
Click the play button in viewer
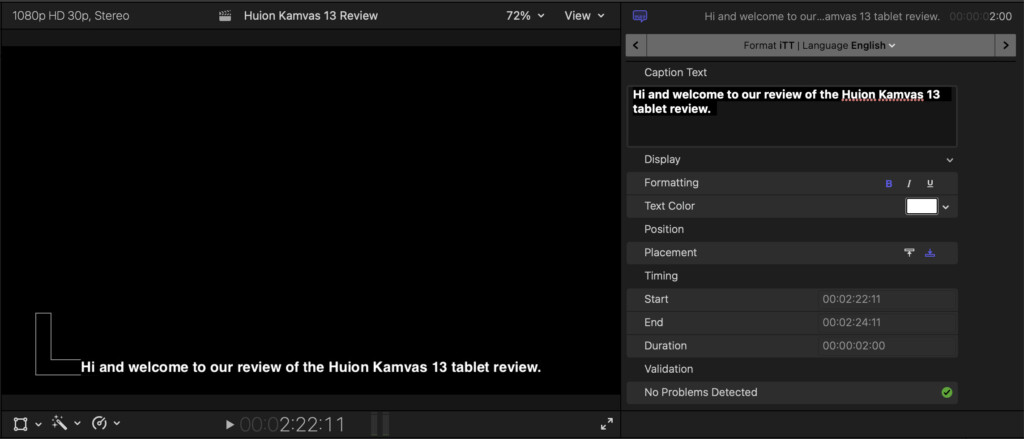(230, 425)
